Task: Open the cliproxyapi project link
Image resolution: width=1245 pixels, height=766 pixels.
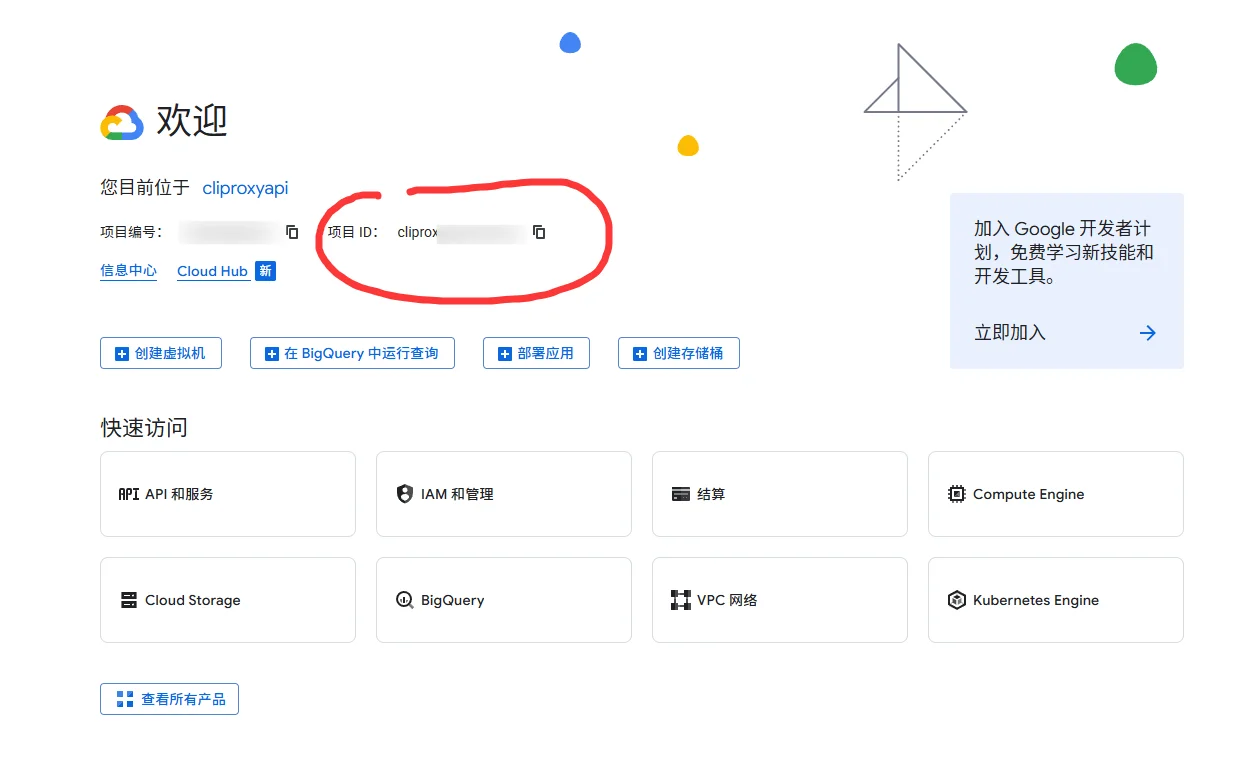Action: tap(245, 187)
